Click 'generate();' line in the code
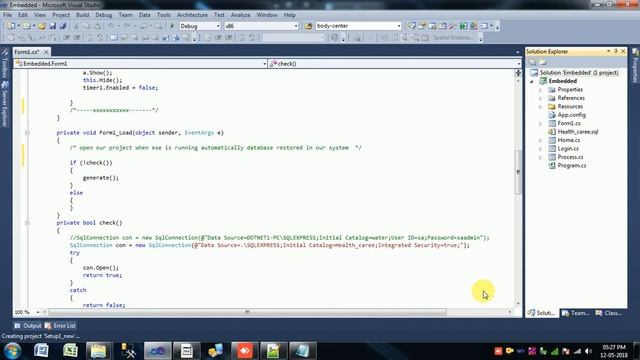 pyautogui.click(x=101, y=178)
